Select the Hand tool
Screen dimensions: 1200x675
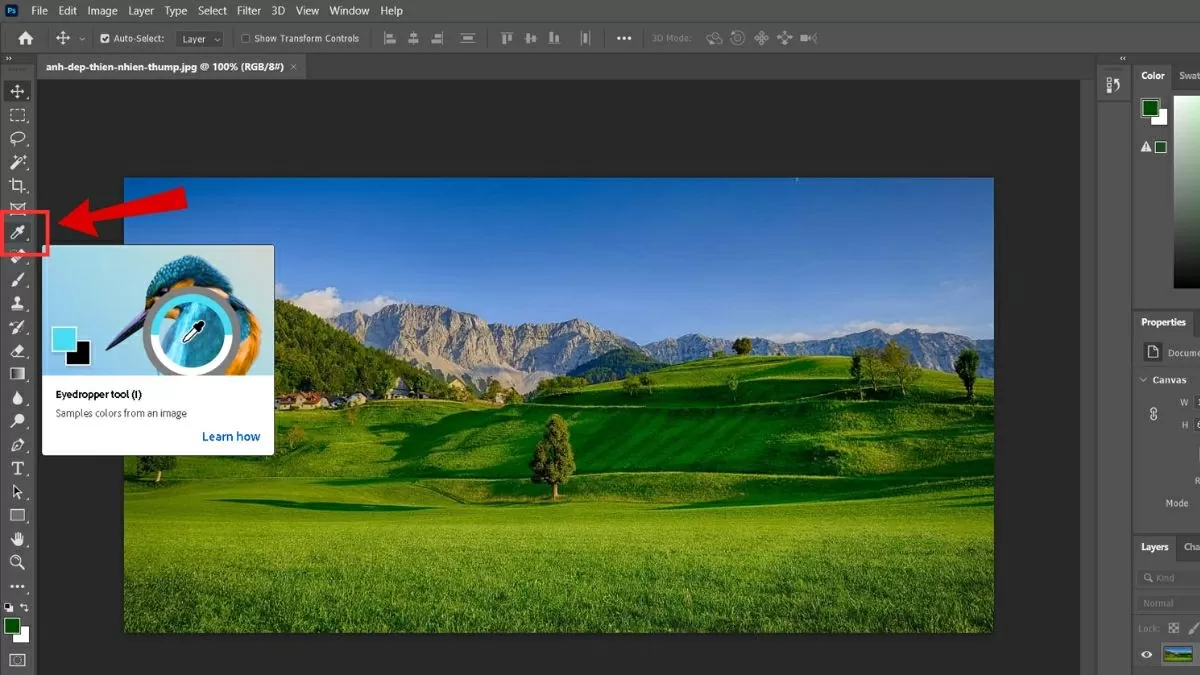tap(18, 540)
